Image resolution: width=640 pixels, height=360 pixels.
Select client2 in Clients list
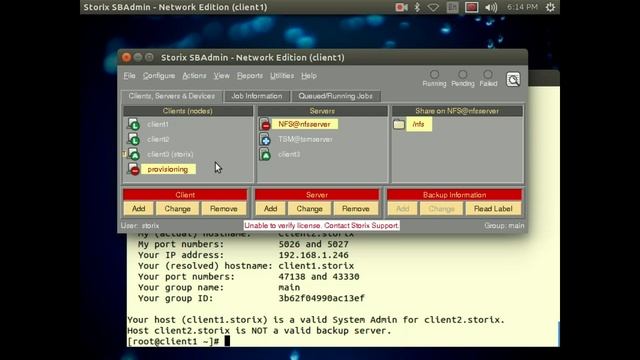point(158,139)
